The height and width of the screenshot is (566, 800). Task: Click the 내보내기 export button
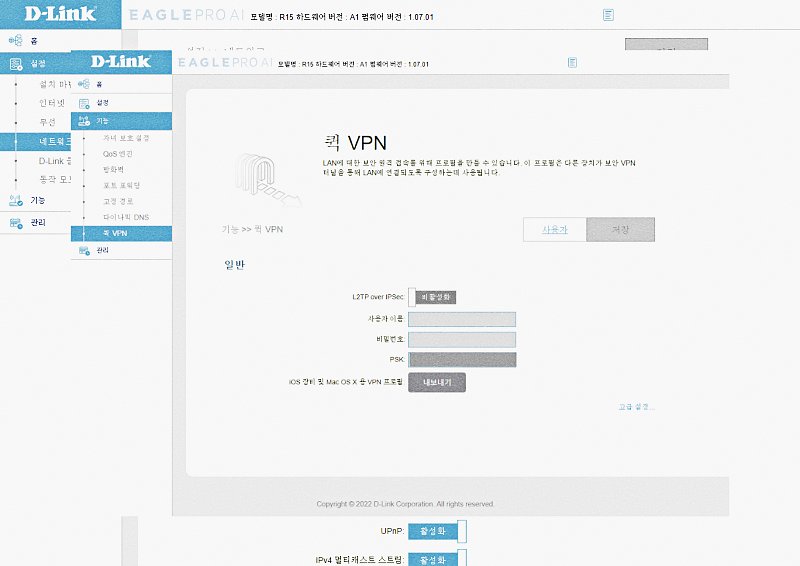437,382
